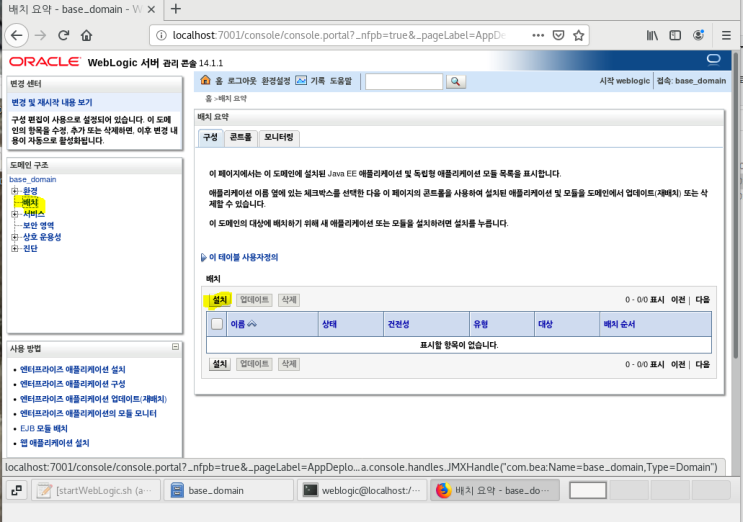Screen dimensions: 743x522
Task: Expand 이 테이블 사용자정의 triangle
Action: point(203,257)
